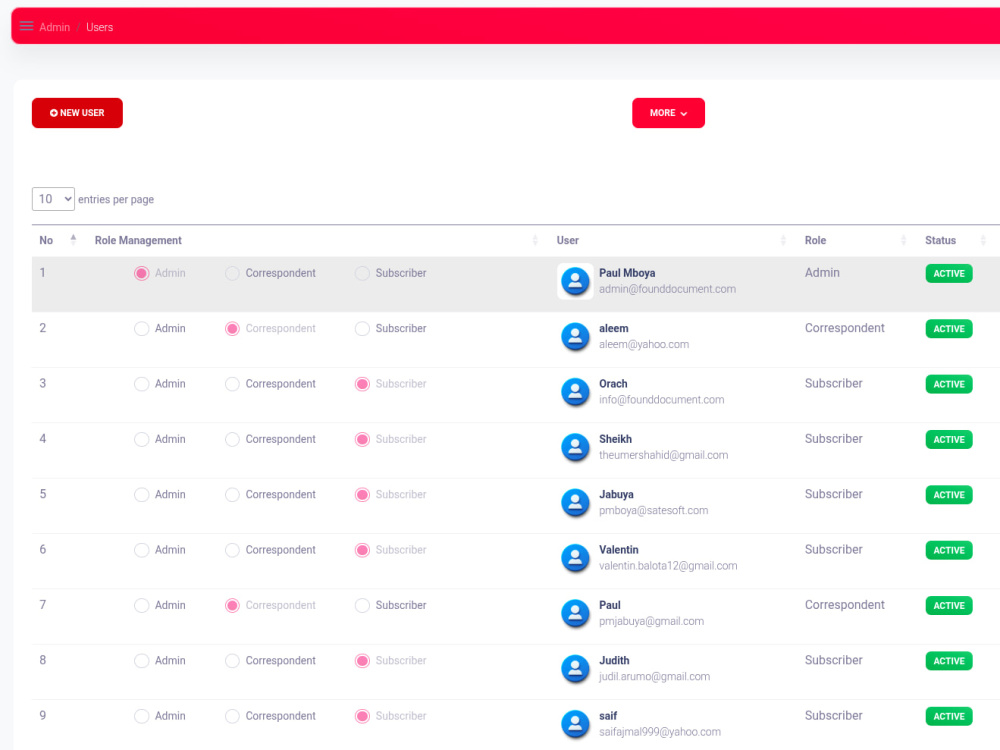Sort by the User column arrows
The image size is (1000, 750).
point(783,240)
